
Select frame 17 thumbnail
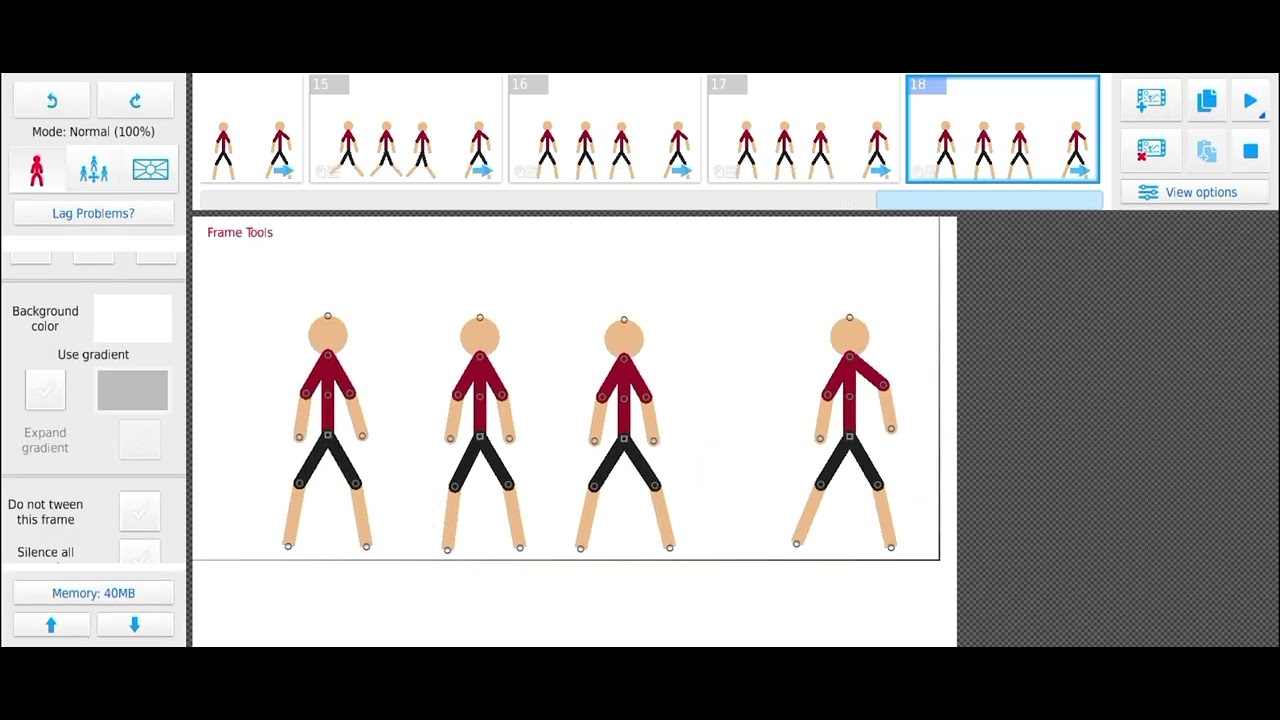tap(803, 129)
